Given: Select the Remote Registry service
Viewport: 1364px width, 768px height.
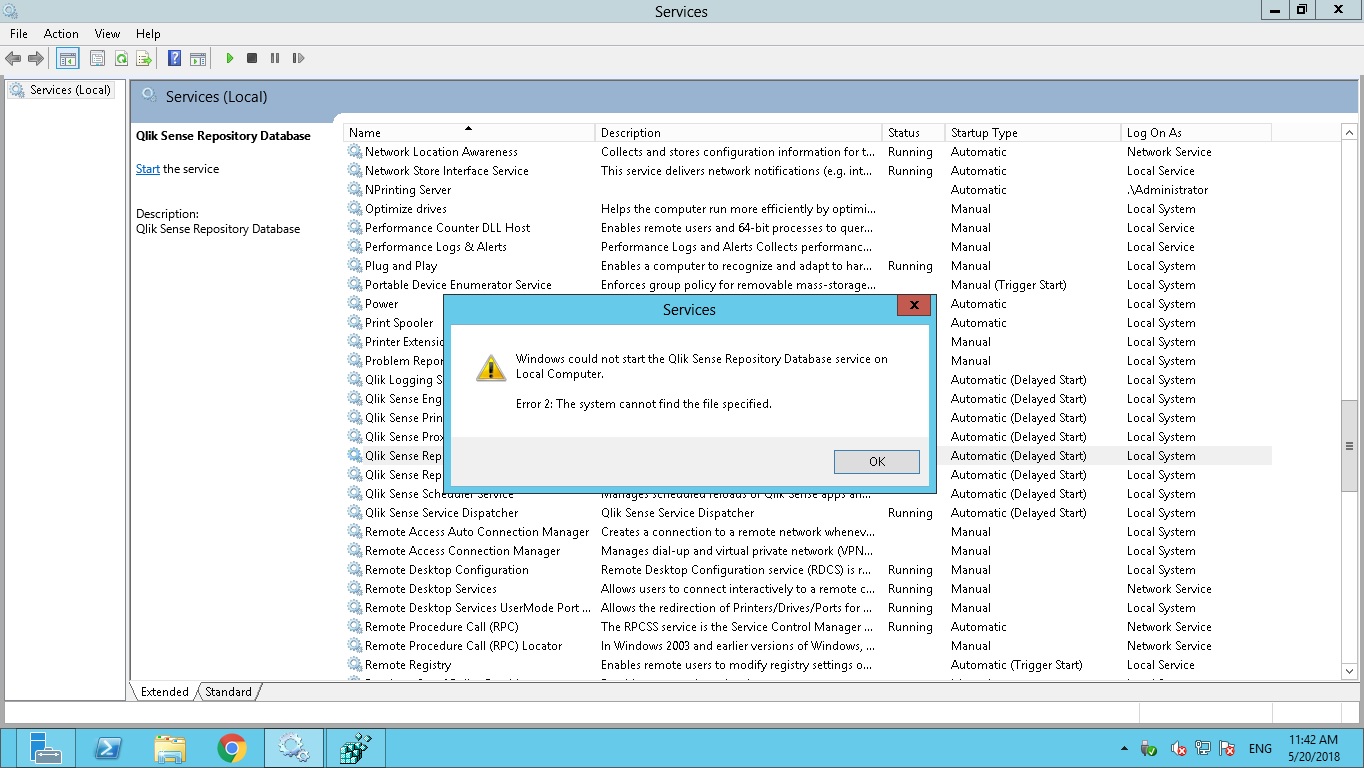Looking at the screenshot, I should (808, 665).
